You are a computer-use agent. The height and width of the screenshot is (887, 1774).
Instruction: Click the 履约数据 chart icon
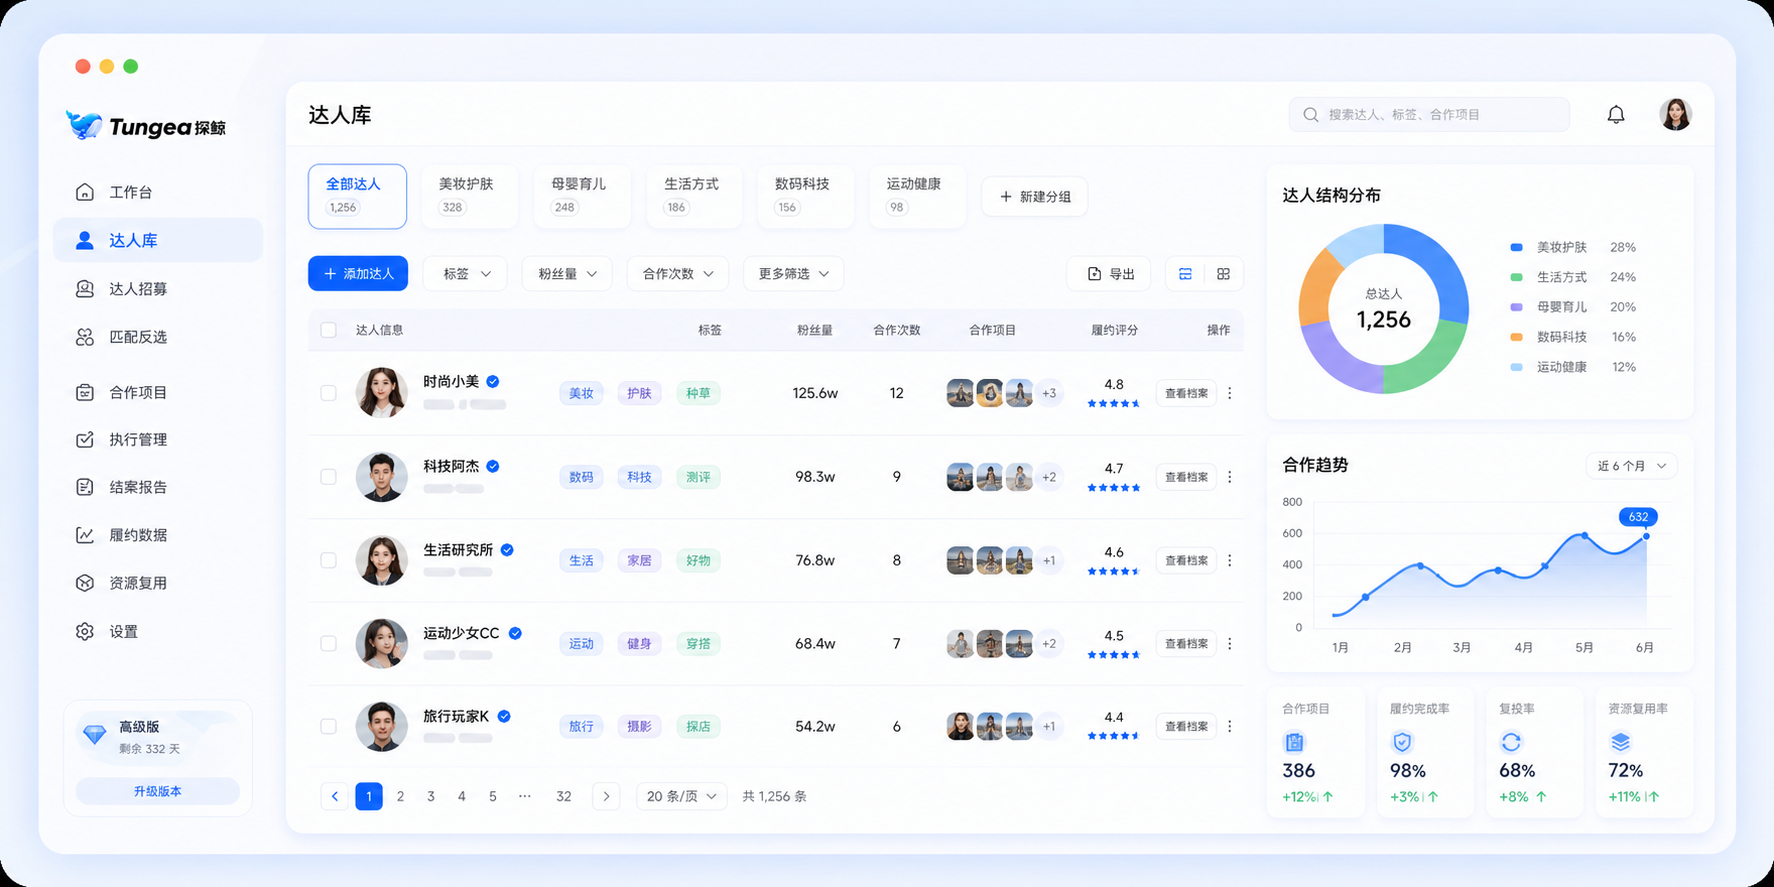[x=85, y=535]
